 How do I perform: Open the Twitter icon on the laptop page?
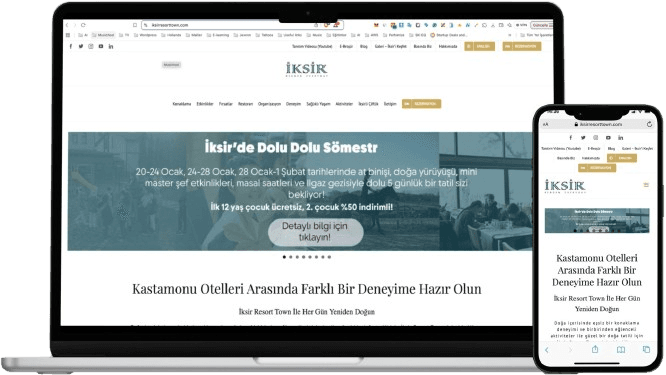81,46
